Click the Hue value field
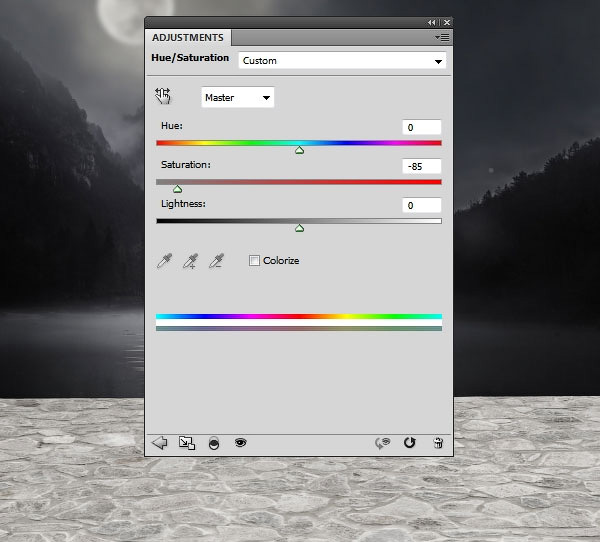Viewport: 600px width, 542px height. [x=422, y=127]
